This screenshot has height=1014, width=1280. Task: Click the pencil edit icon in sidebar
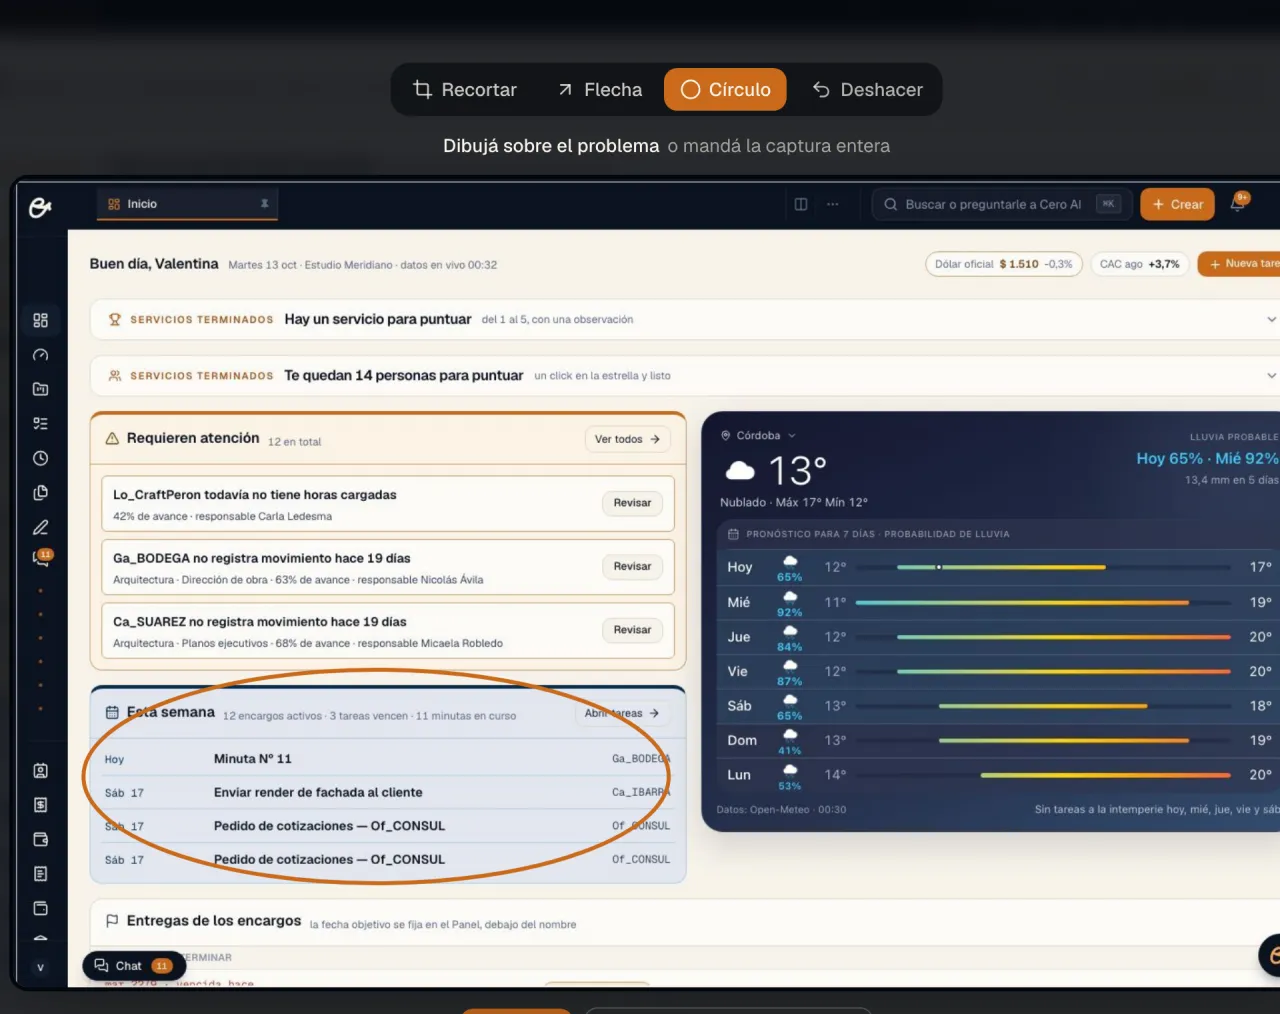pos(40,527)
